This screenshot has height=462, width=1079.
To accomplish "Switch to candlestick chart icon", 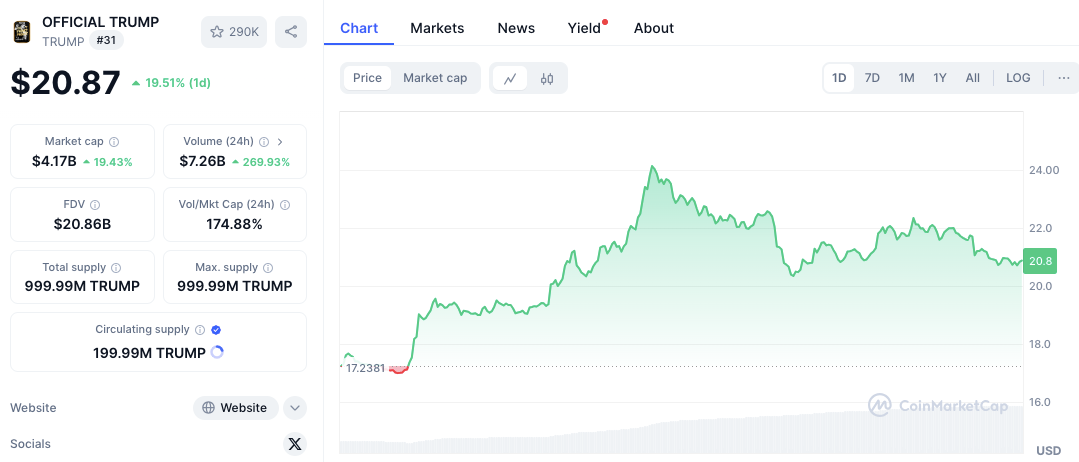I will click(x=547, y=78).
